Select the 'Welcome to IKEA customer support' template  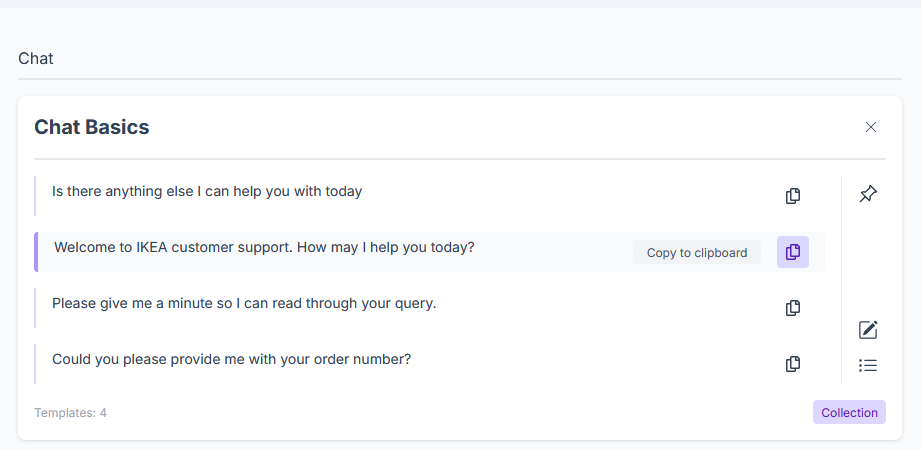click(264, 247)
